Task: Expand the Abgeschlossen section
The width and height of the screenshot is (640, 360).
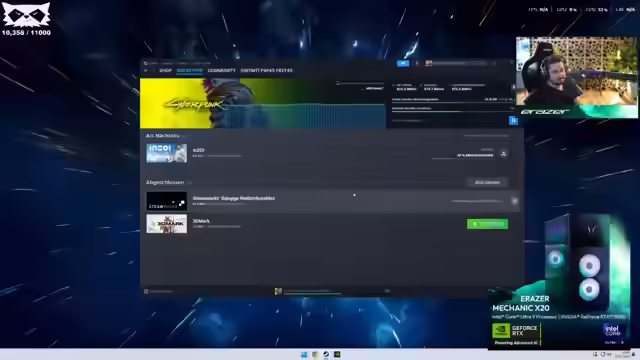Action: point(189,182)
